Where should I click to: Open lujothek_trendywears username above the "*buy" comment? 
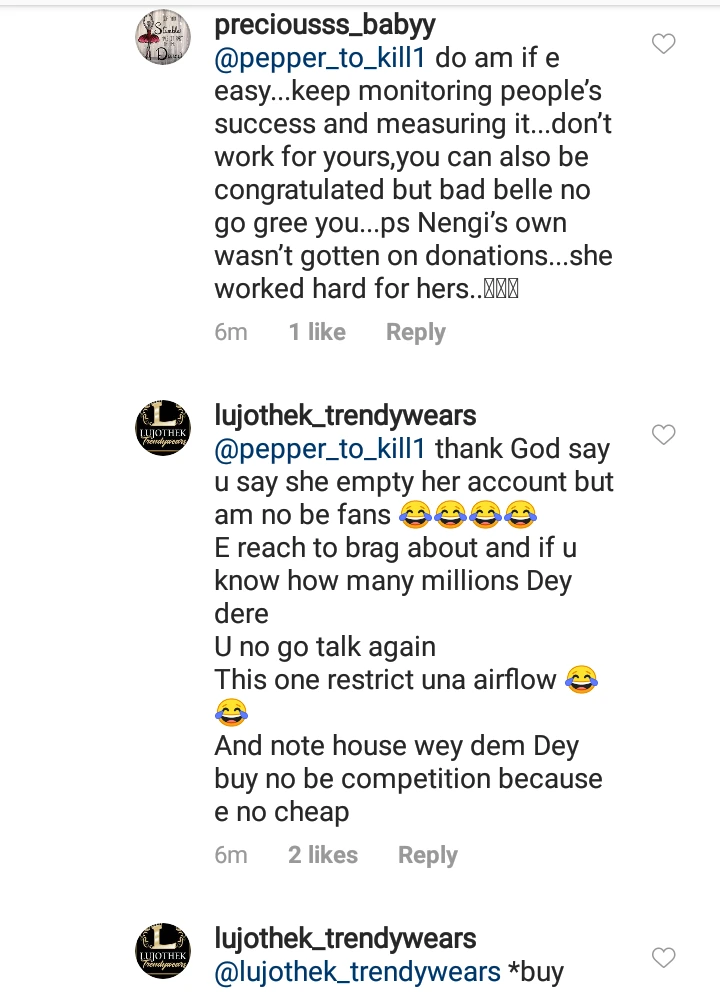(345, 938)
